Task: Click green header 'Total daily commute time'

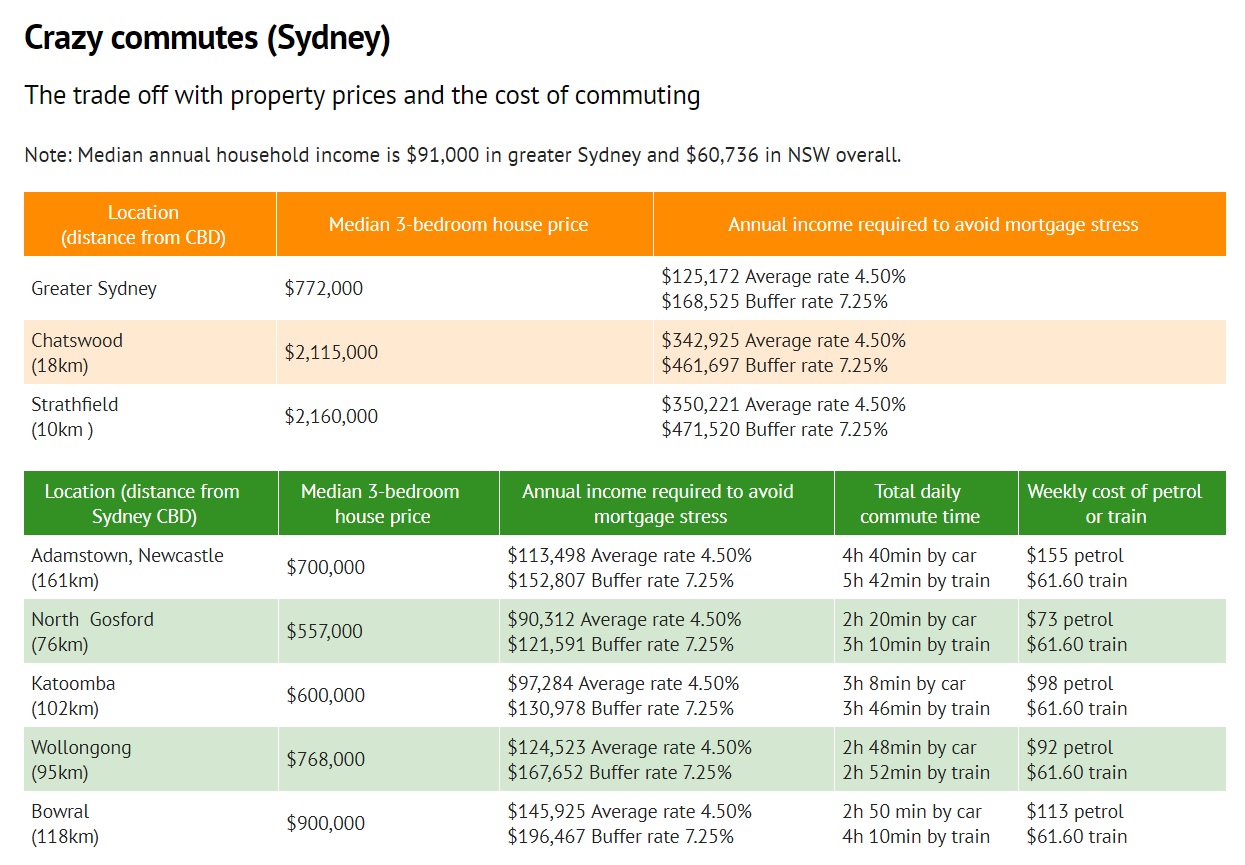Action: click(926, 503)
